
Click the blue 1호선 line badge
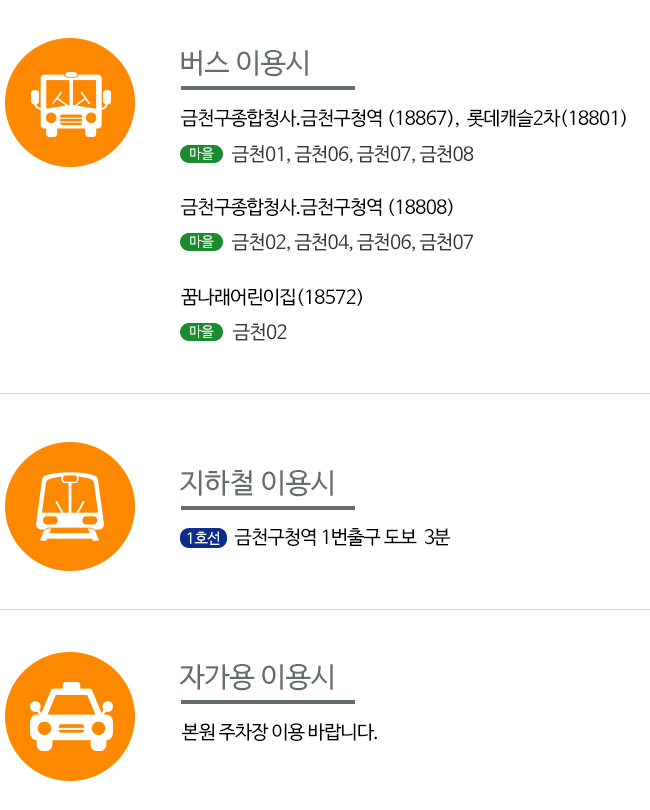point(204,538)
